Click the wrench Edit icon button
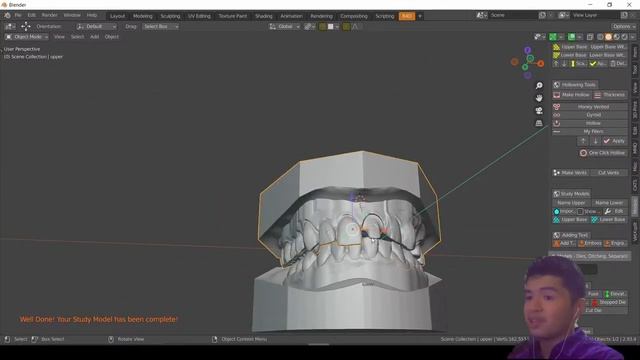640x360 pixels. coord(614,211)
